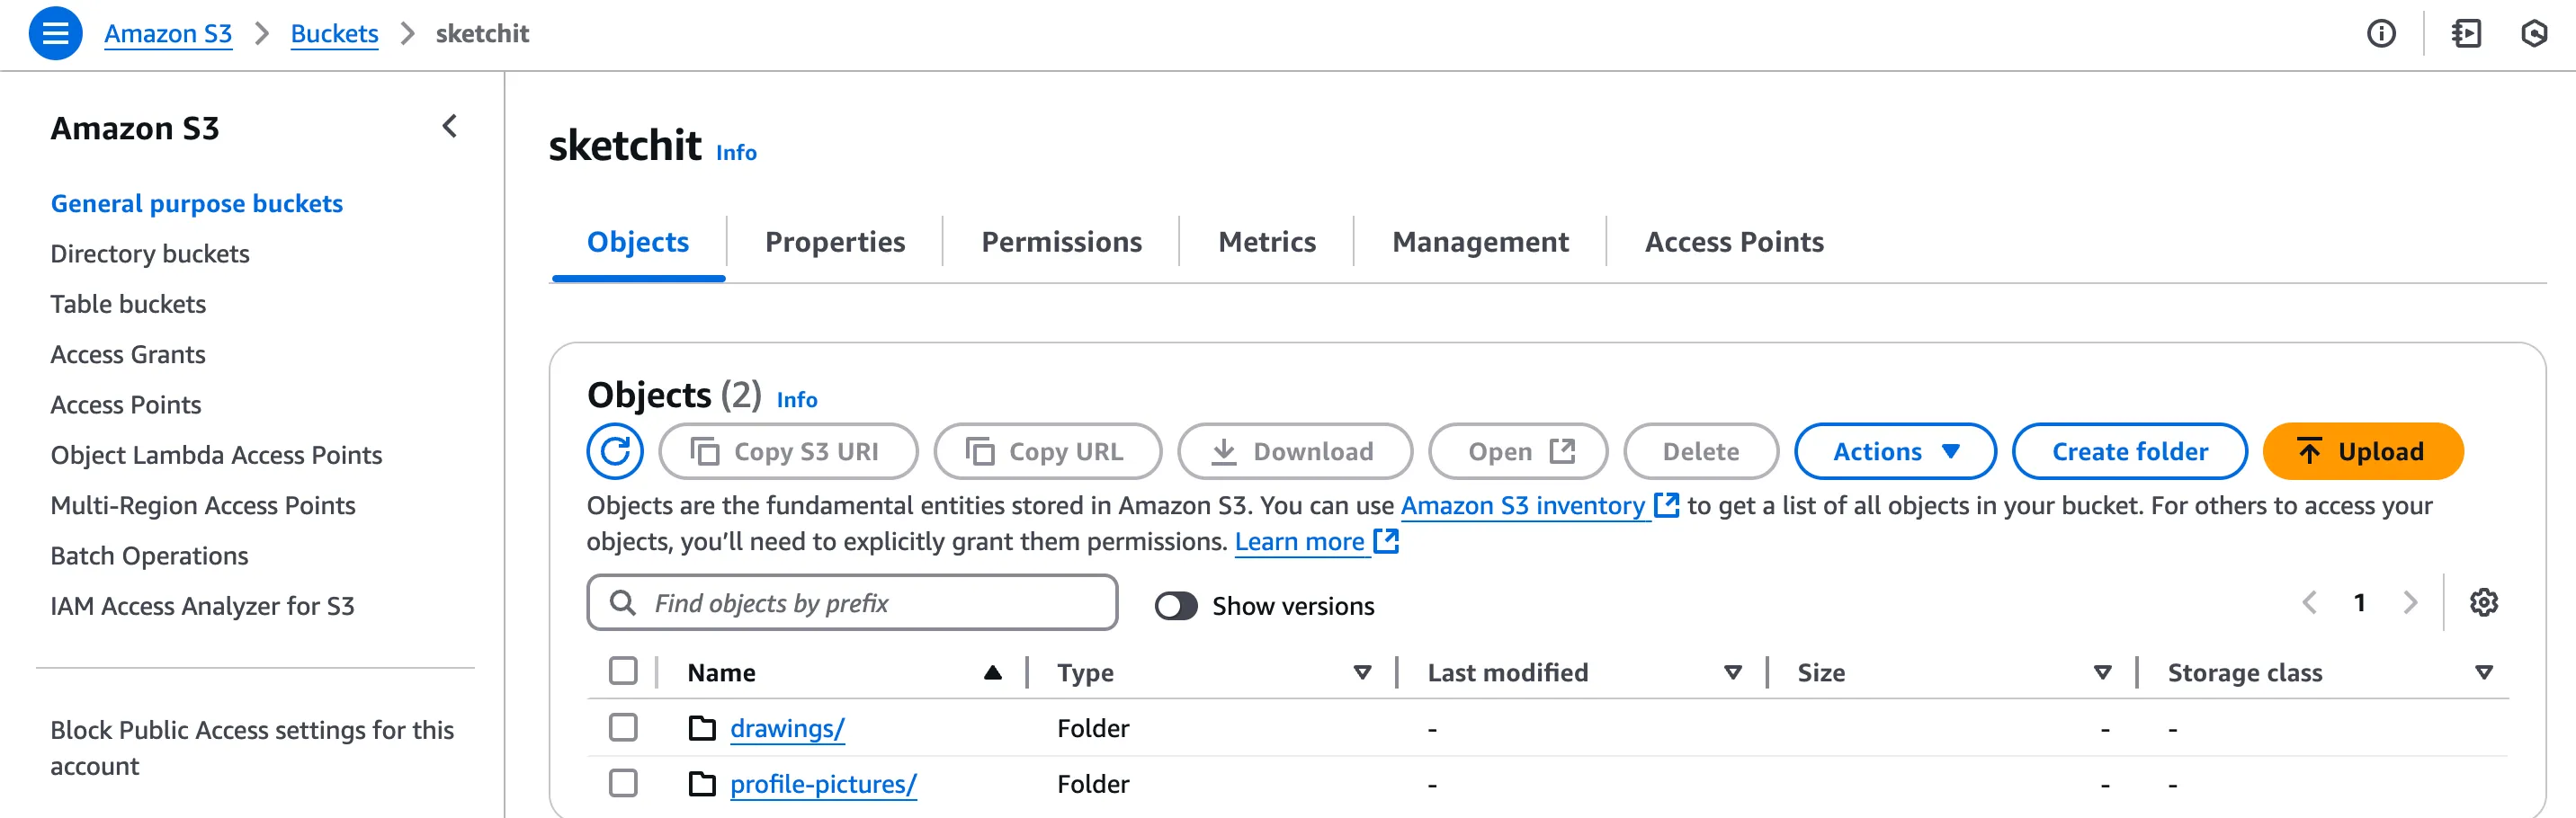Image resolution: width=2576 pixels, height=818 pixels.
Task: Click the orange Upload button
Action: point(2362,451)
